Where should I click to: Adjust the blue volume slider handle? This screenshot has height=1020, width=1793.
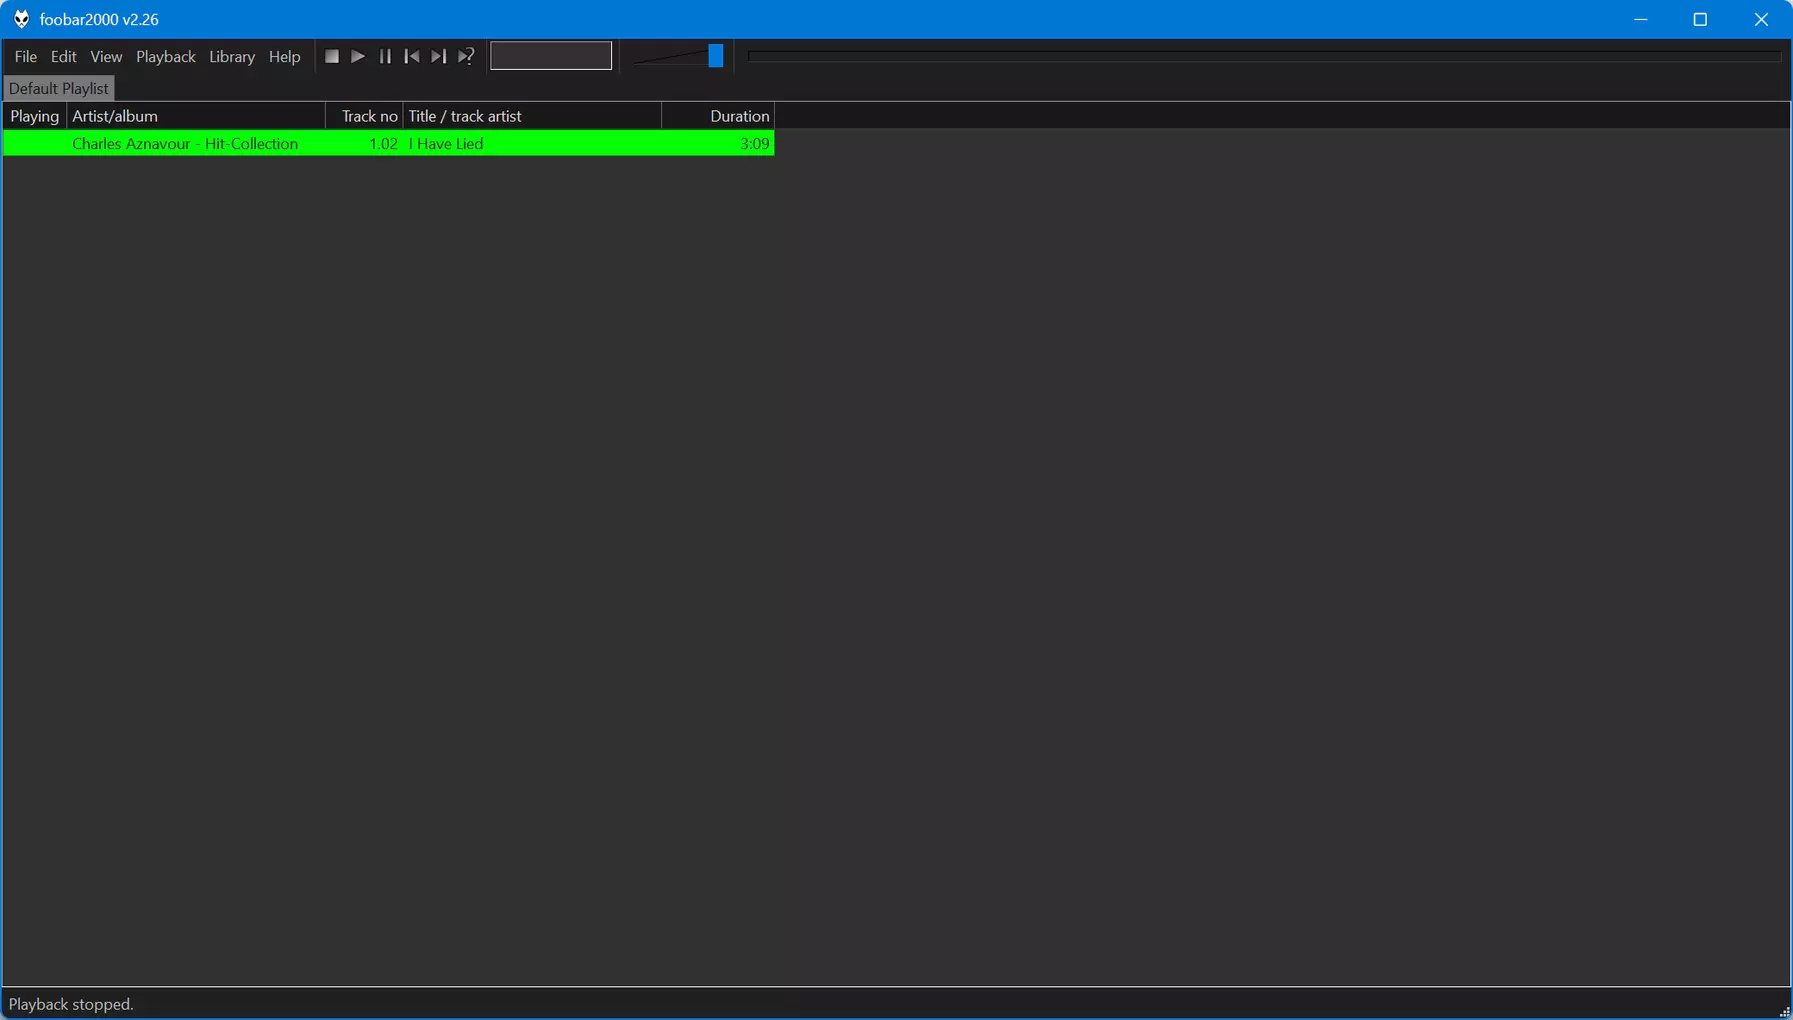(716, 56)
